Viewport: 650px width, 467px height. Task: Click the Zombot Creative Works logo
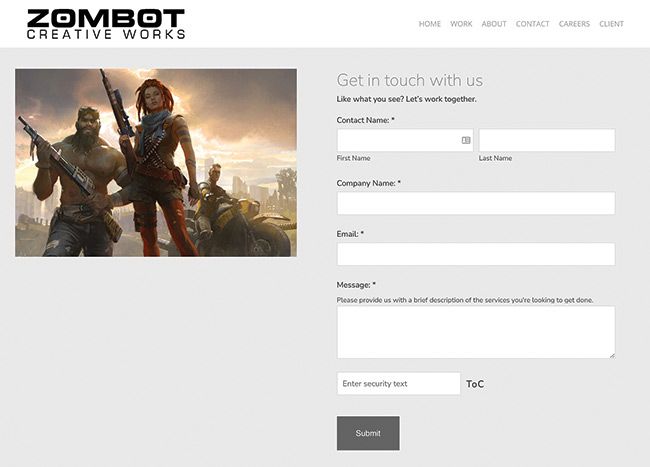106,24
